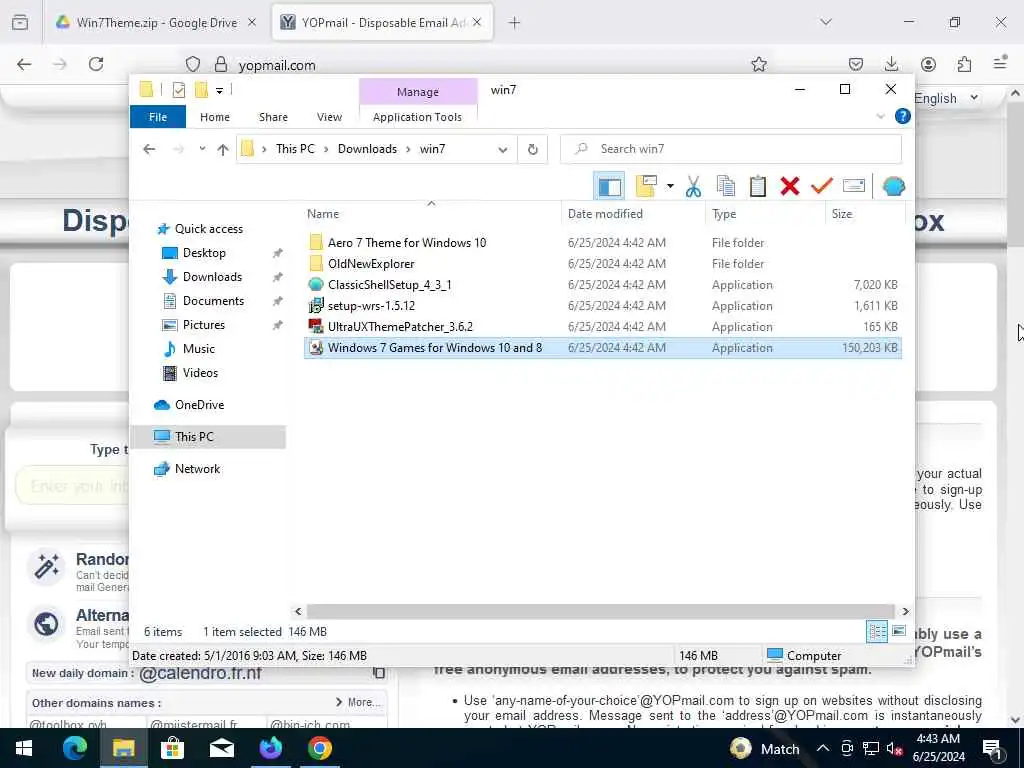Switch to the Home ribbon tab
This screenshot has width=1024, height=768.
[x=215, y=117]
